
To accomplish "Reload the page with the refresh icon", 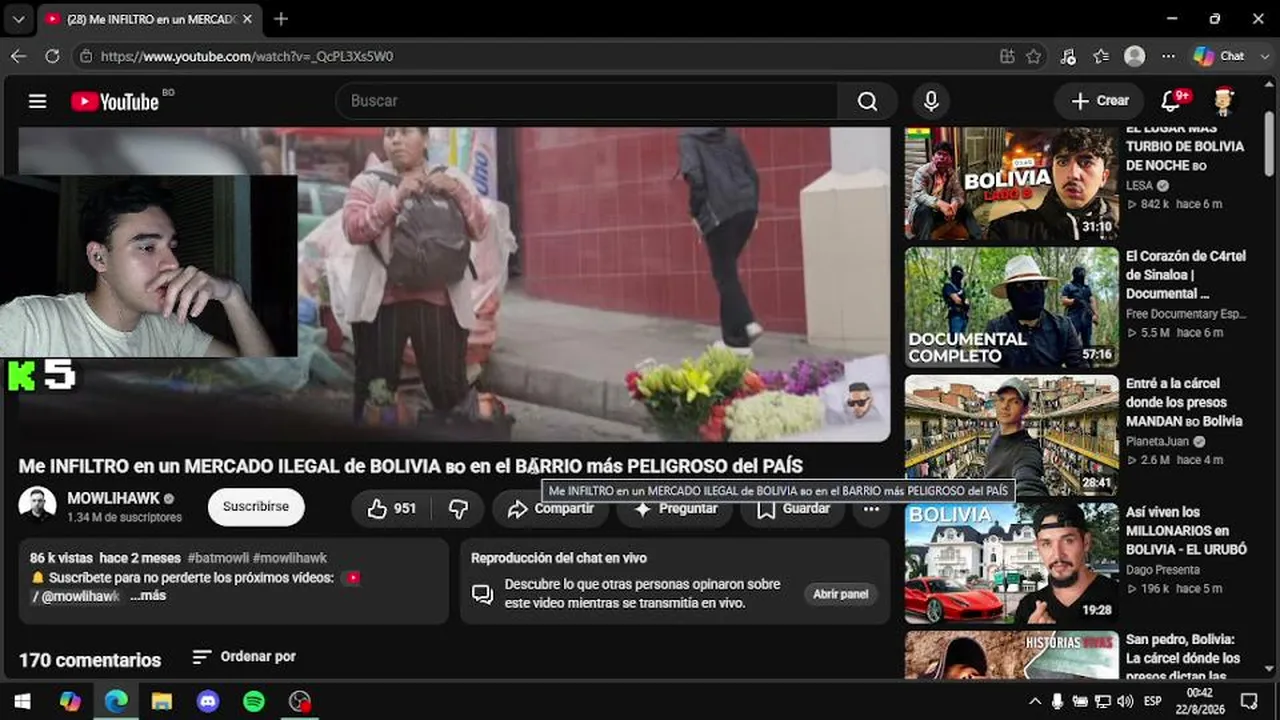I will click(52, 56).
